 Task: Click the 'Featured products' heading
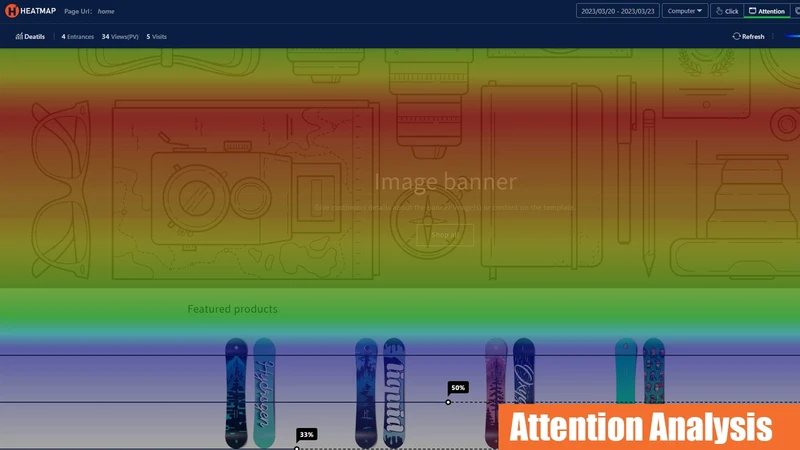point(232,309)
